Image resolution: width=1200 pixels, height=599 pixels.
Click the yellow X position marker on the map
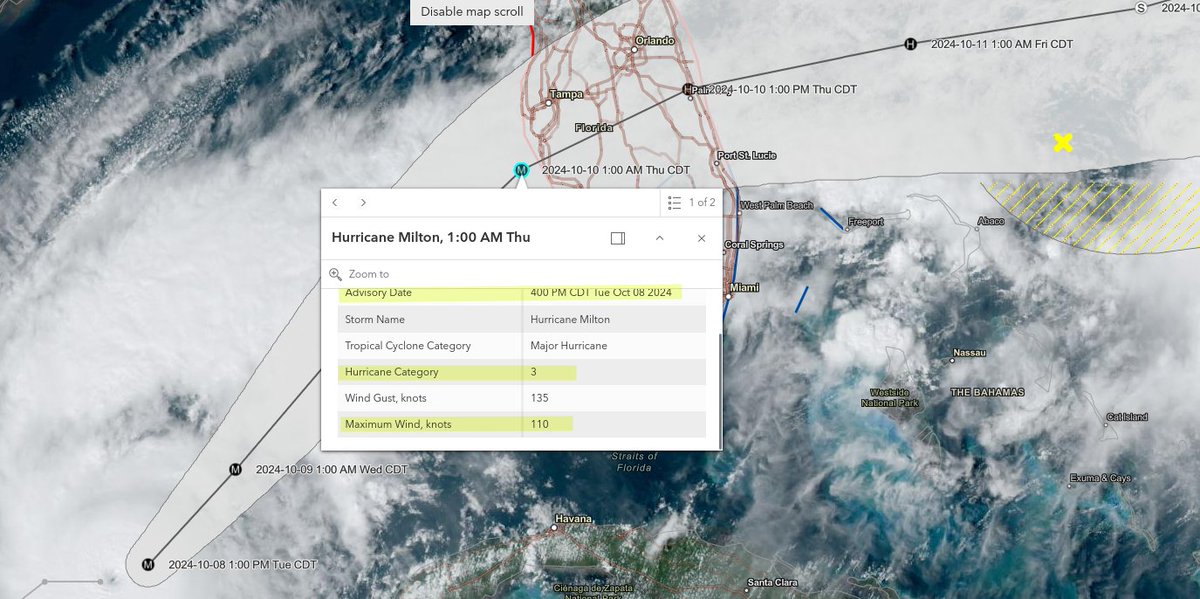(1062, 143)
